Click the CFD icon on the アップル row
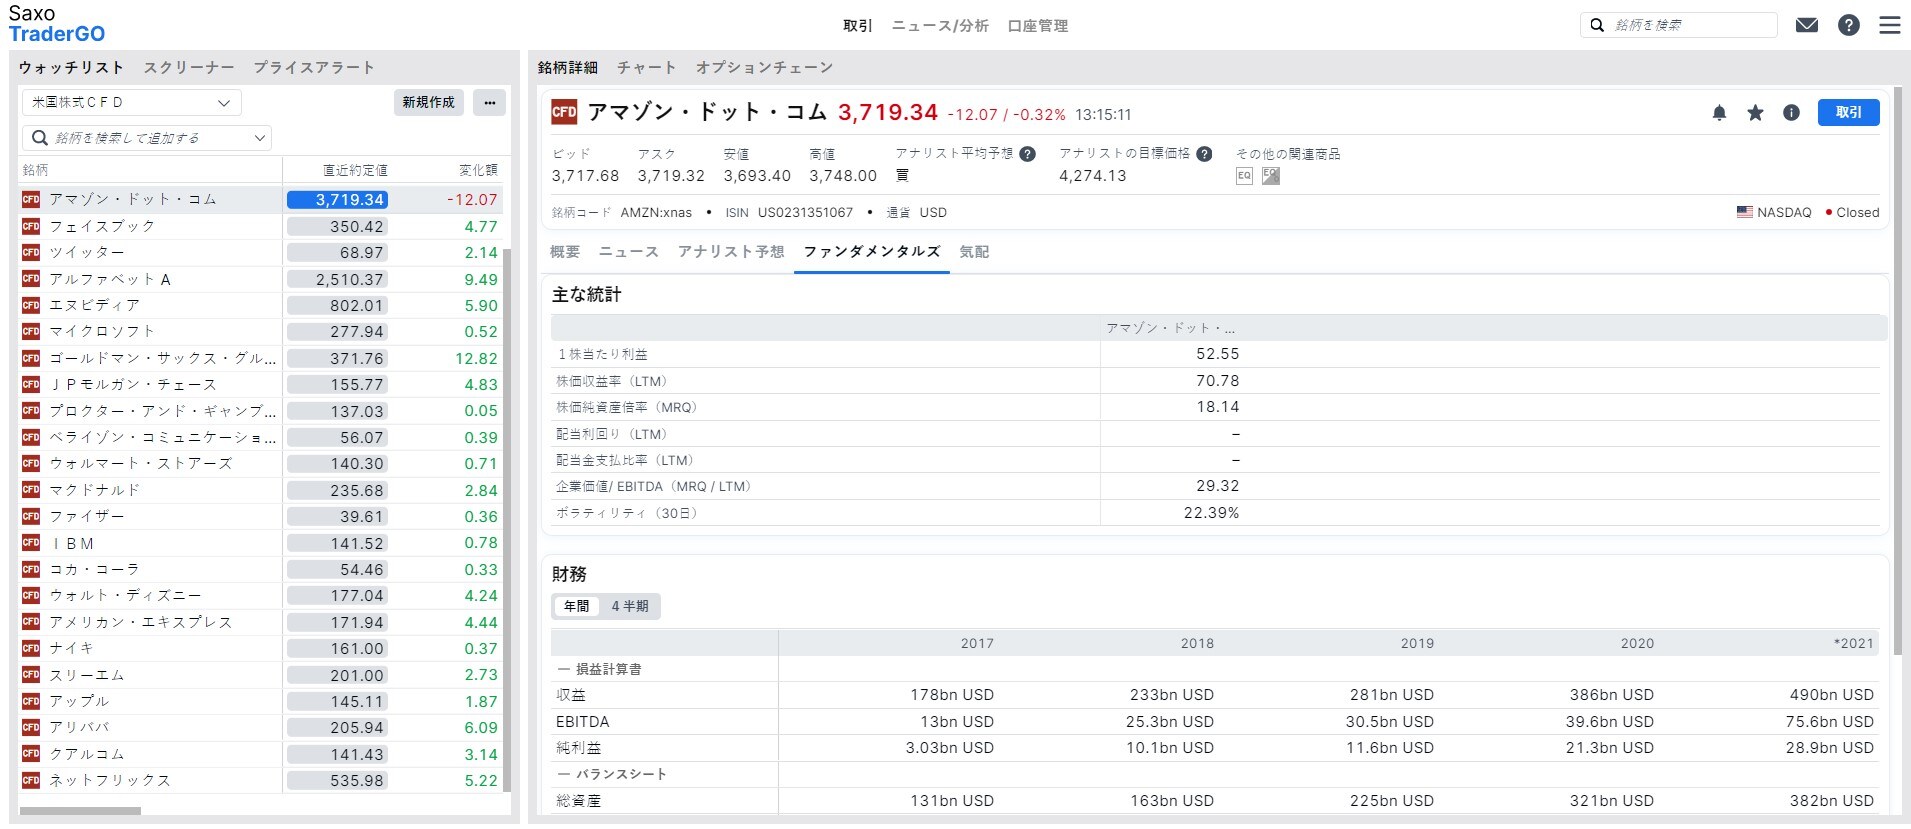 coord(31,701)
